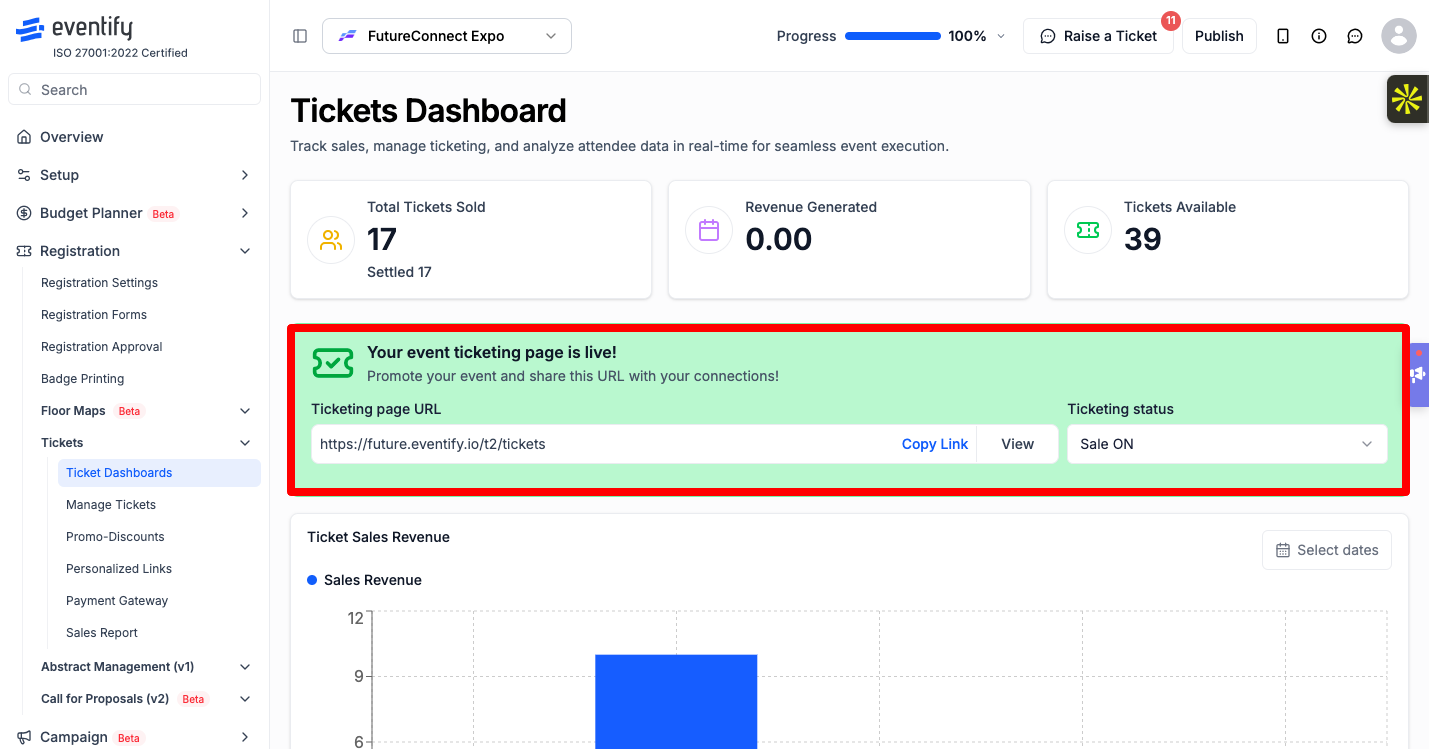Expand Call for Proposals (v2) chevron
This screenshot has height=749, width=1429.
tap(245, 699)
